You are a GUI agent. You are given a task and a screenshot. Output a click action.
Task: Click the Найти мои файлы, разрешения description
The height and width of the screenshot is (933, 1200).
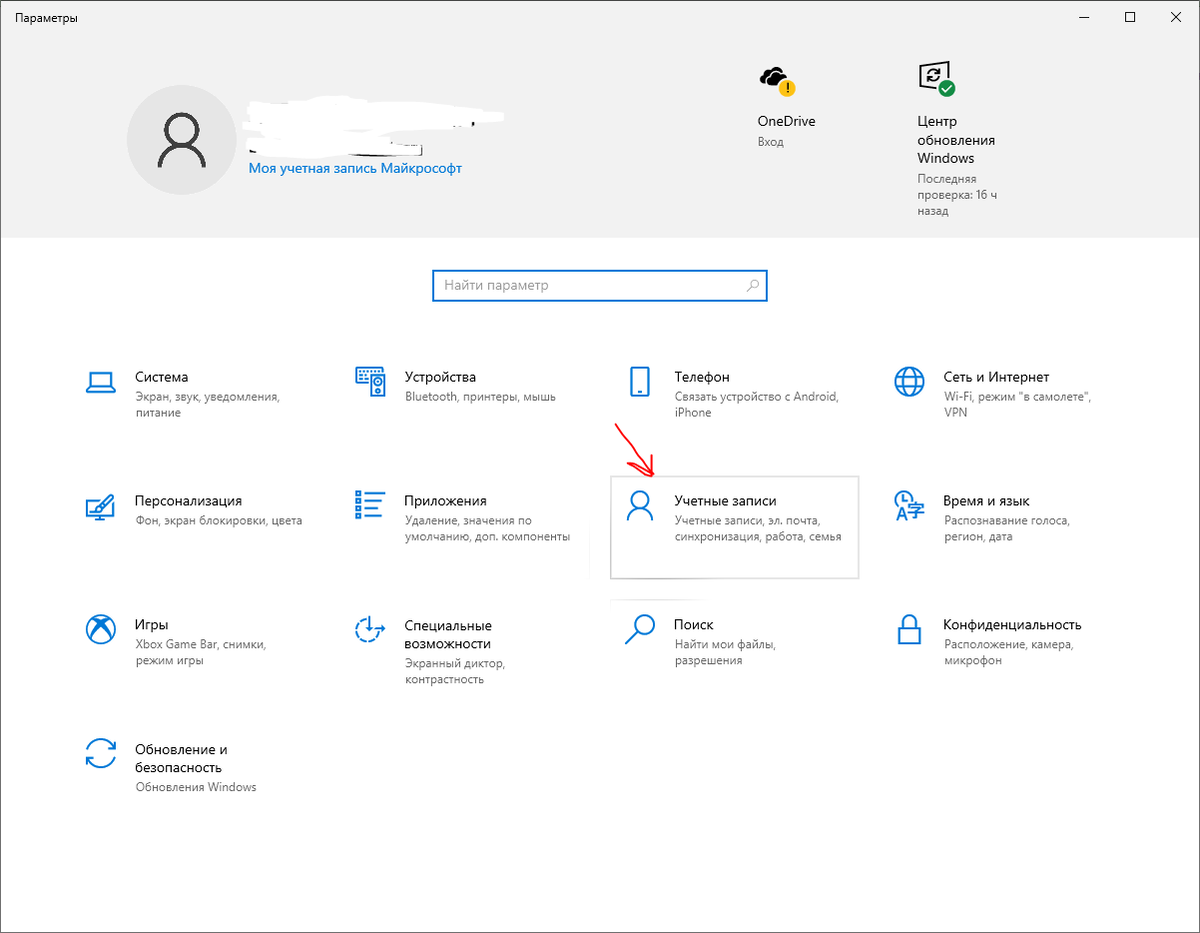724,653
